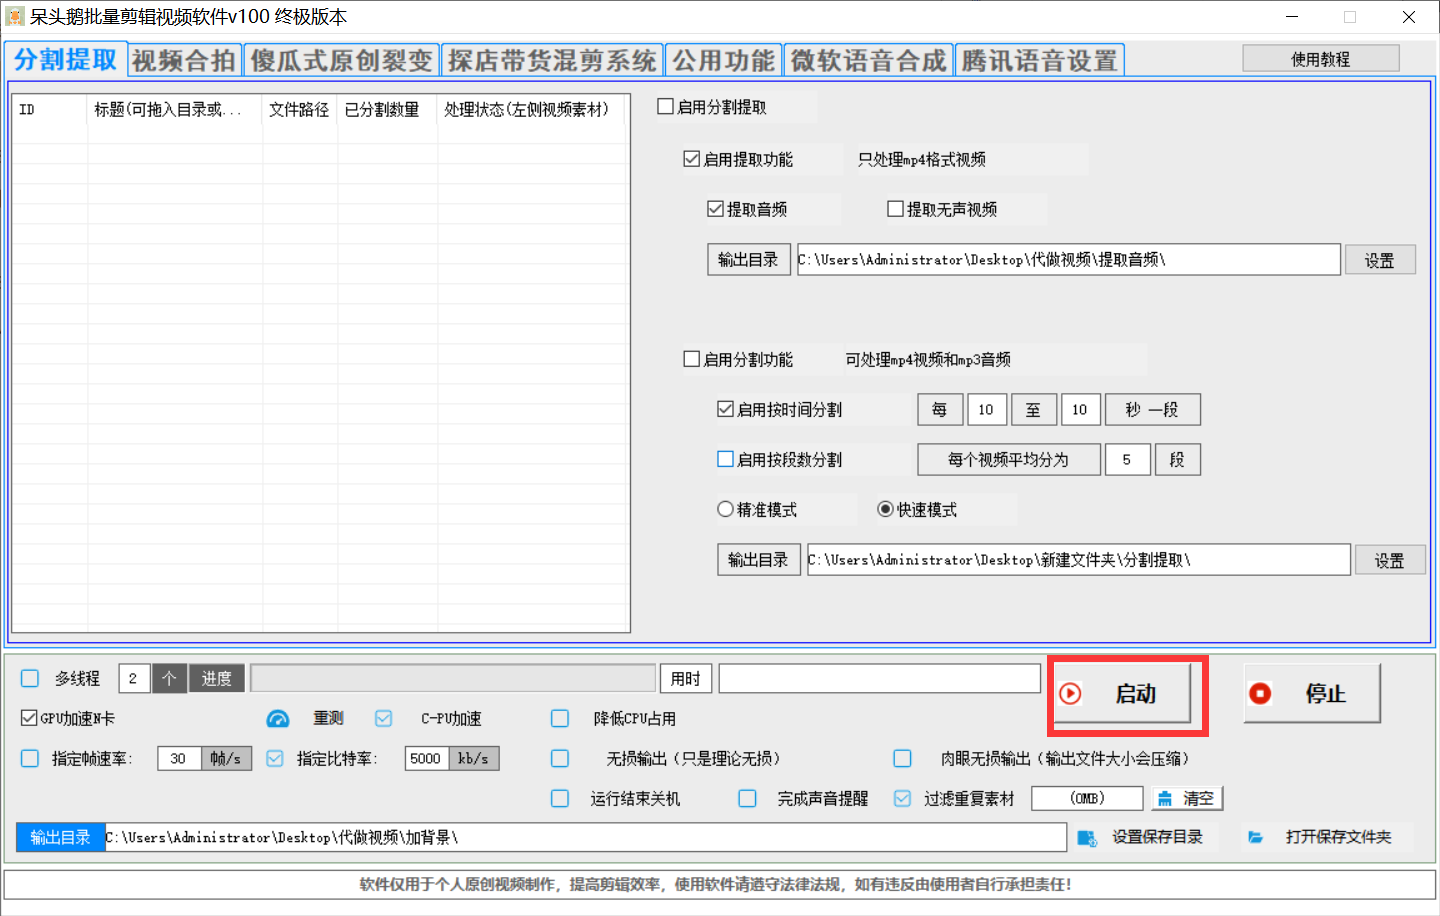This screenshot has height=916, width=1440.
Task: Click the 进度 progress bar
Action: 453,678
